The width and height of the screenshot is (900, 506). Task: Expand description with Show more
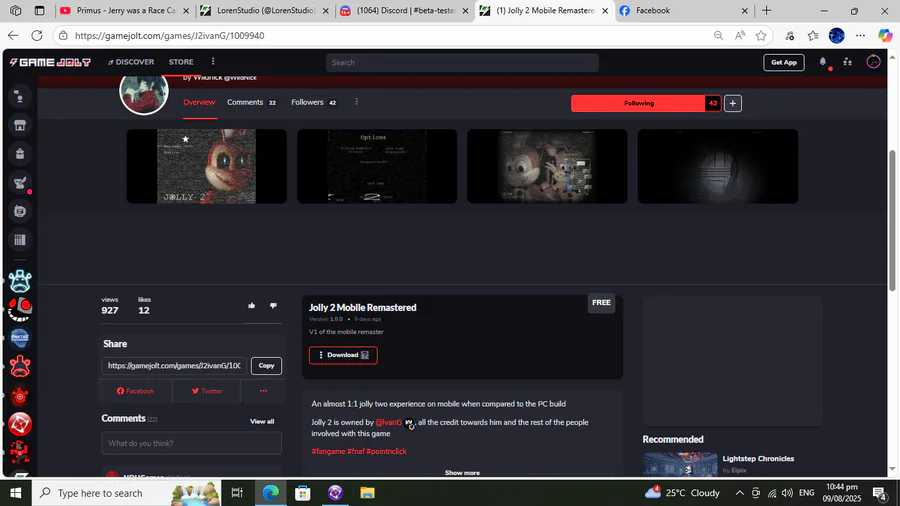462,473
